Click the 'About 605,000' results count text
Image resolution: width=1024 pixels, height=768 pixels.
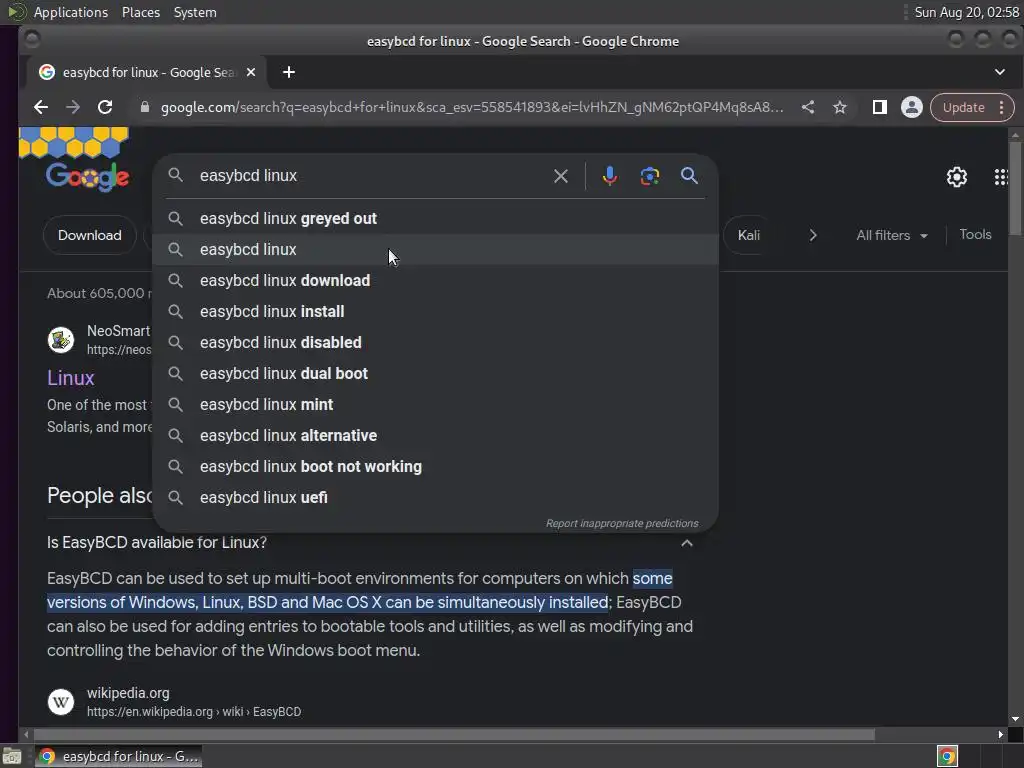point(99,293)
